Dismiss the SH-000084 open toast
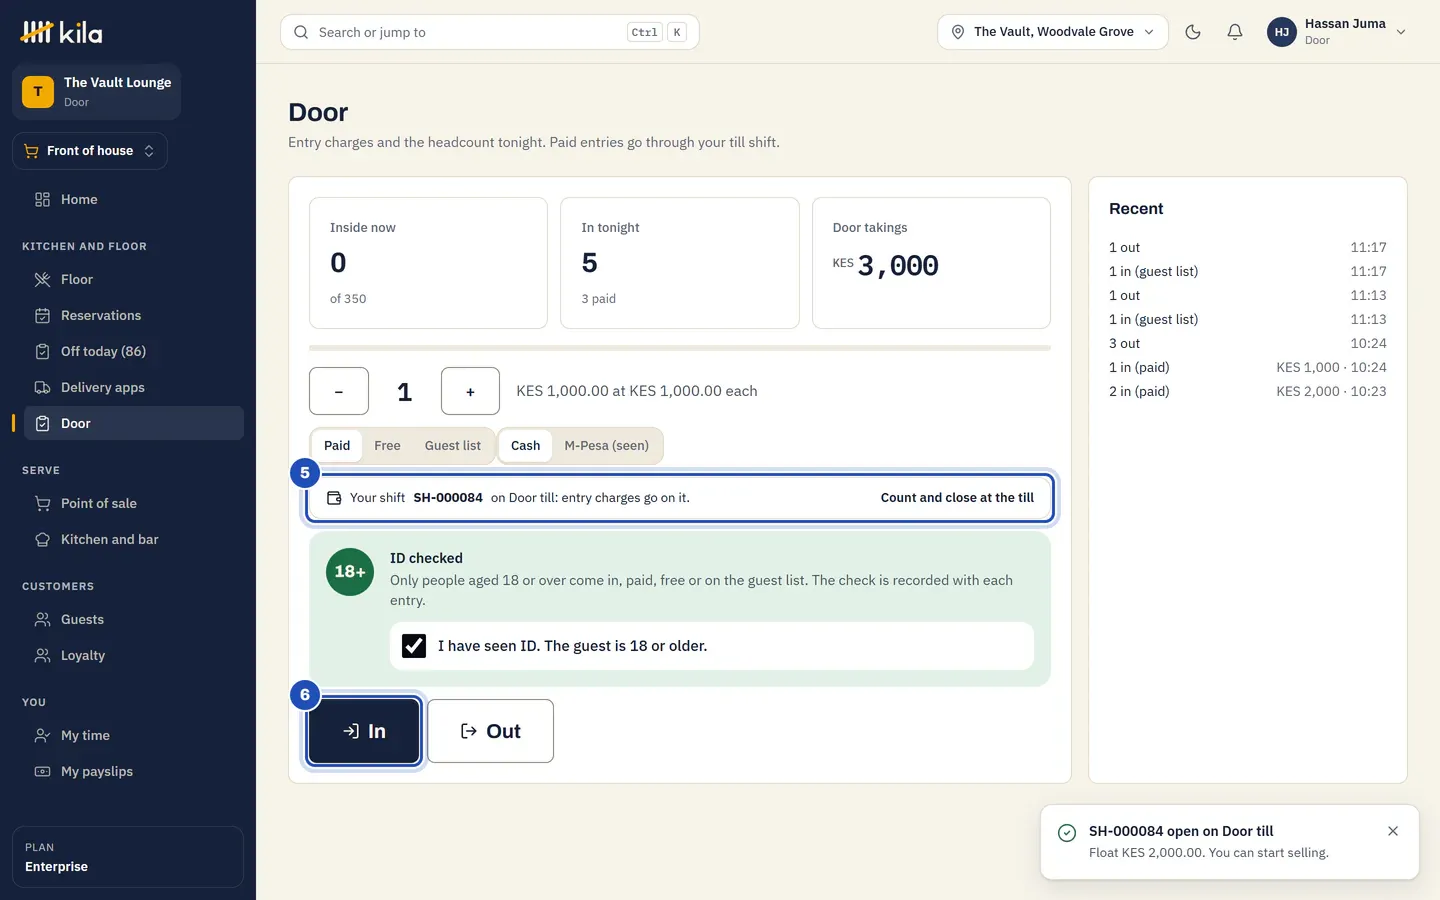The height and width of the screenshot is (900, 1440). [x=1393, y=831]
